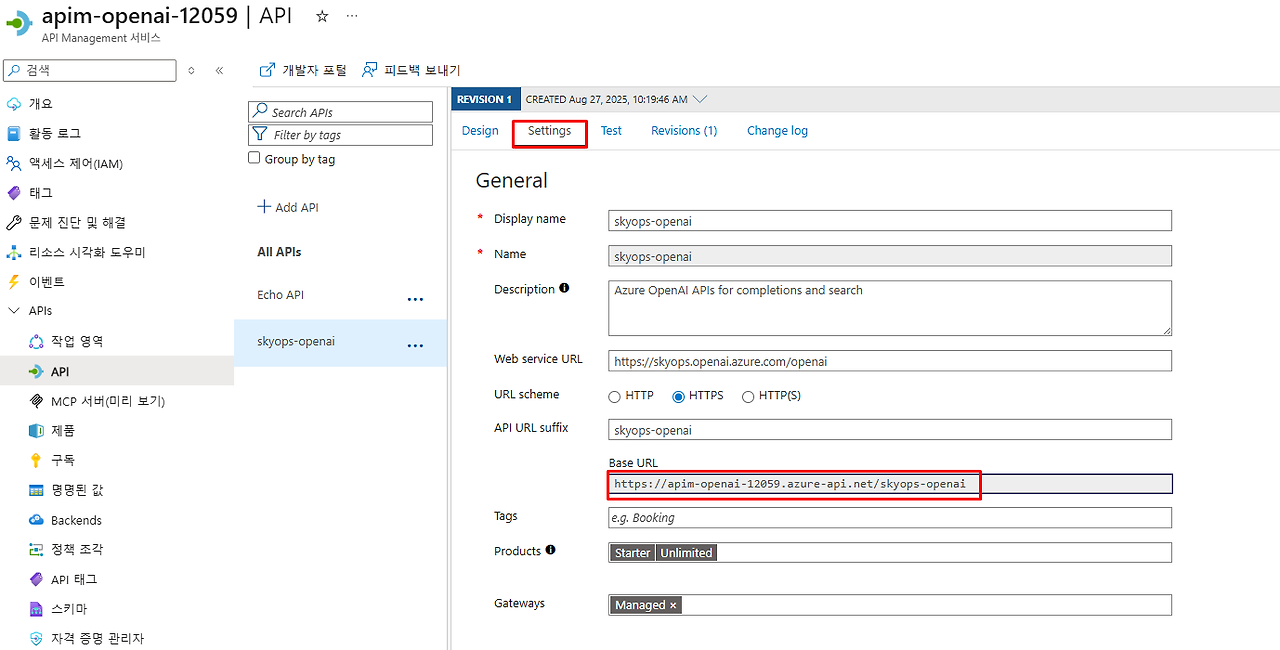Click the diagnose and solve wrench icon
The image size is (1280, 650).
click(x=14, y=222)
